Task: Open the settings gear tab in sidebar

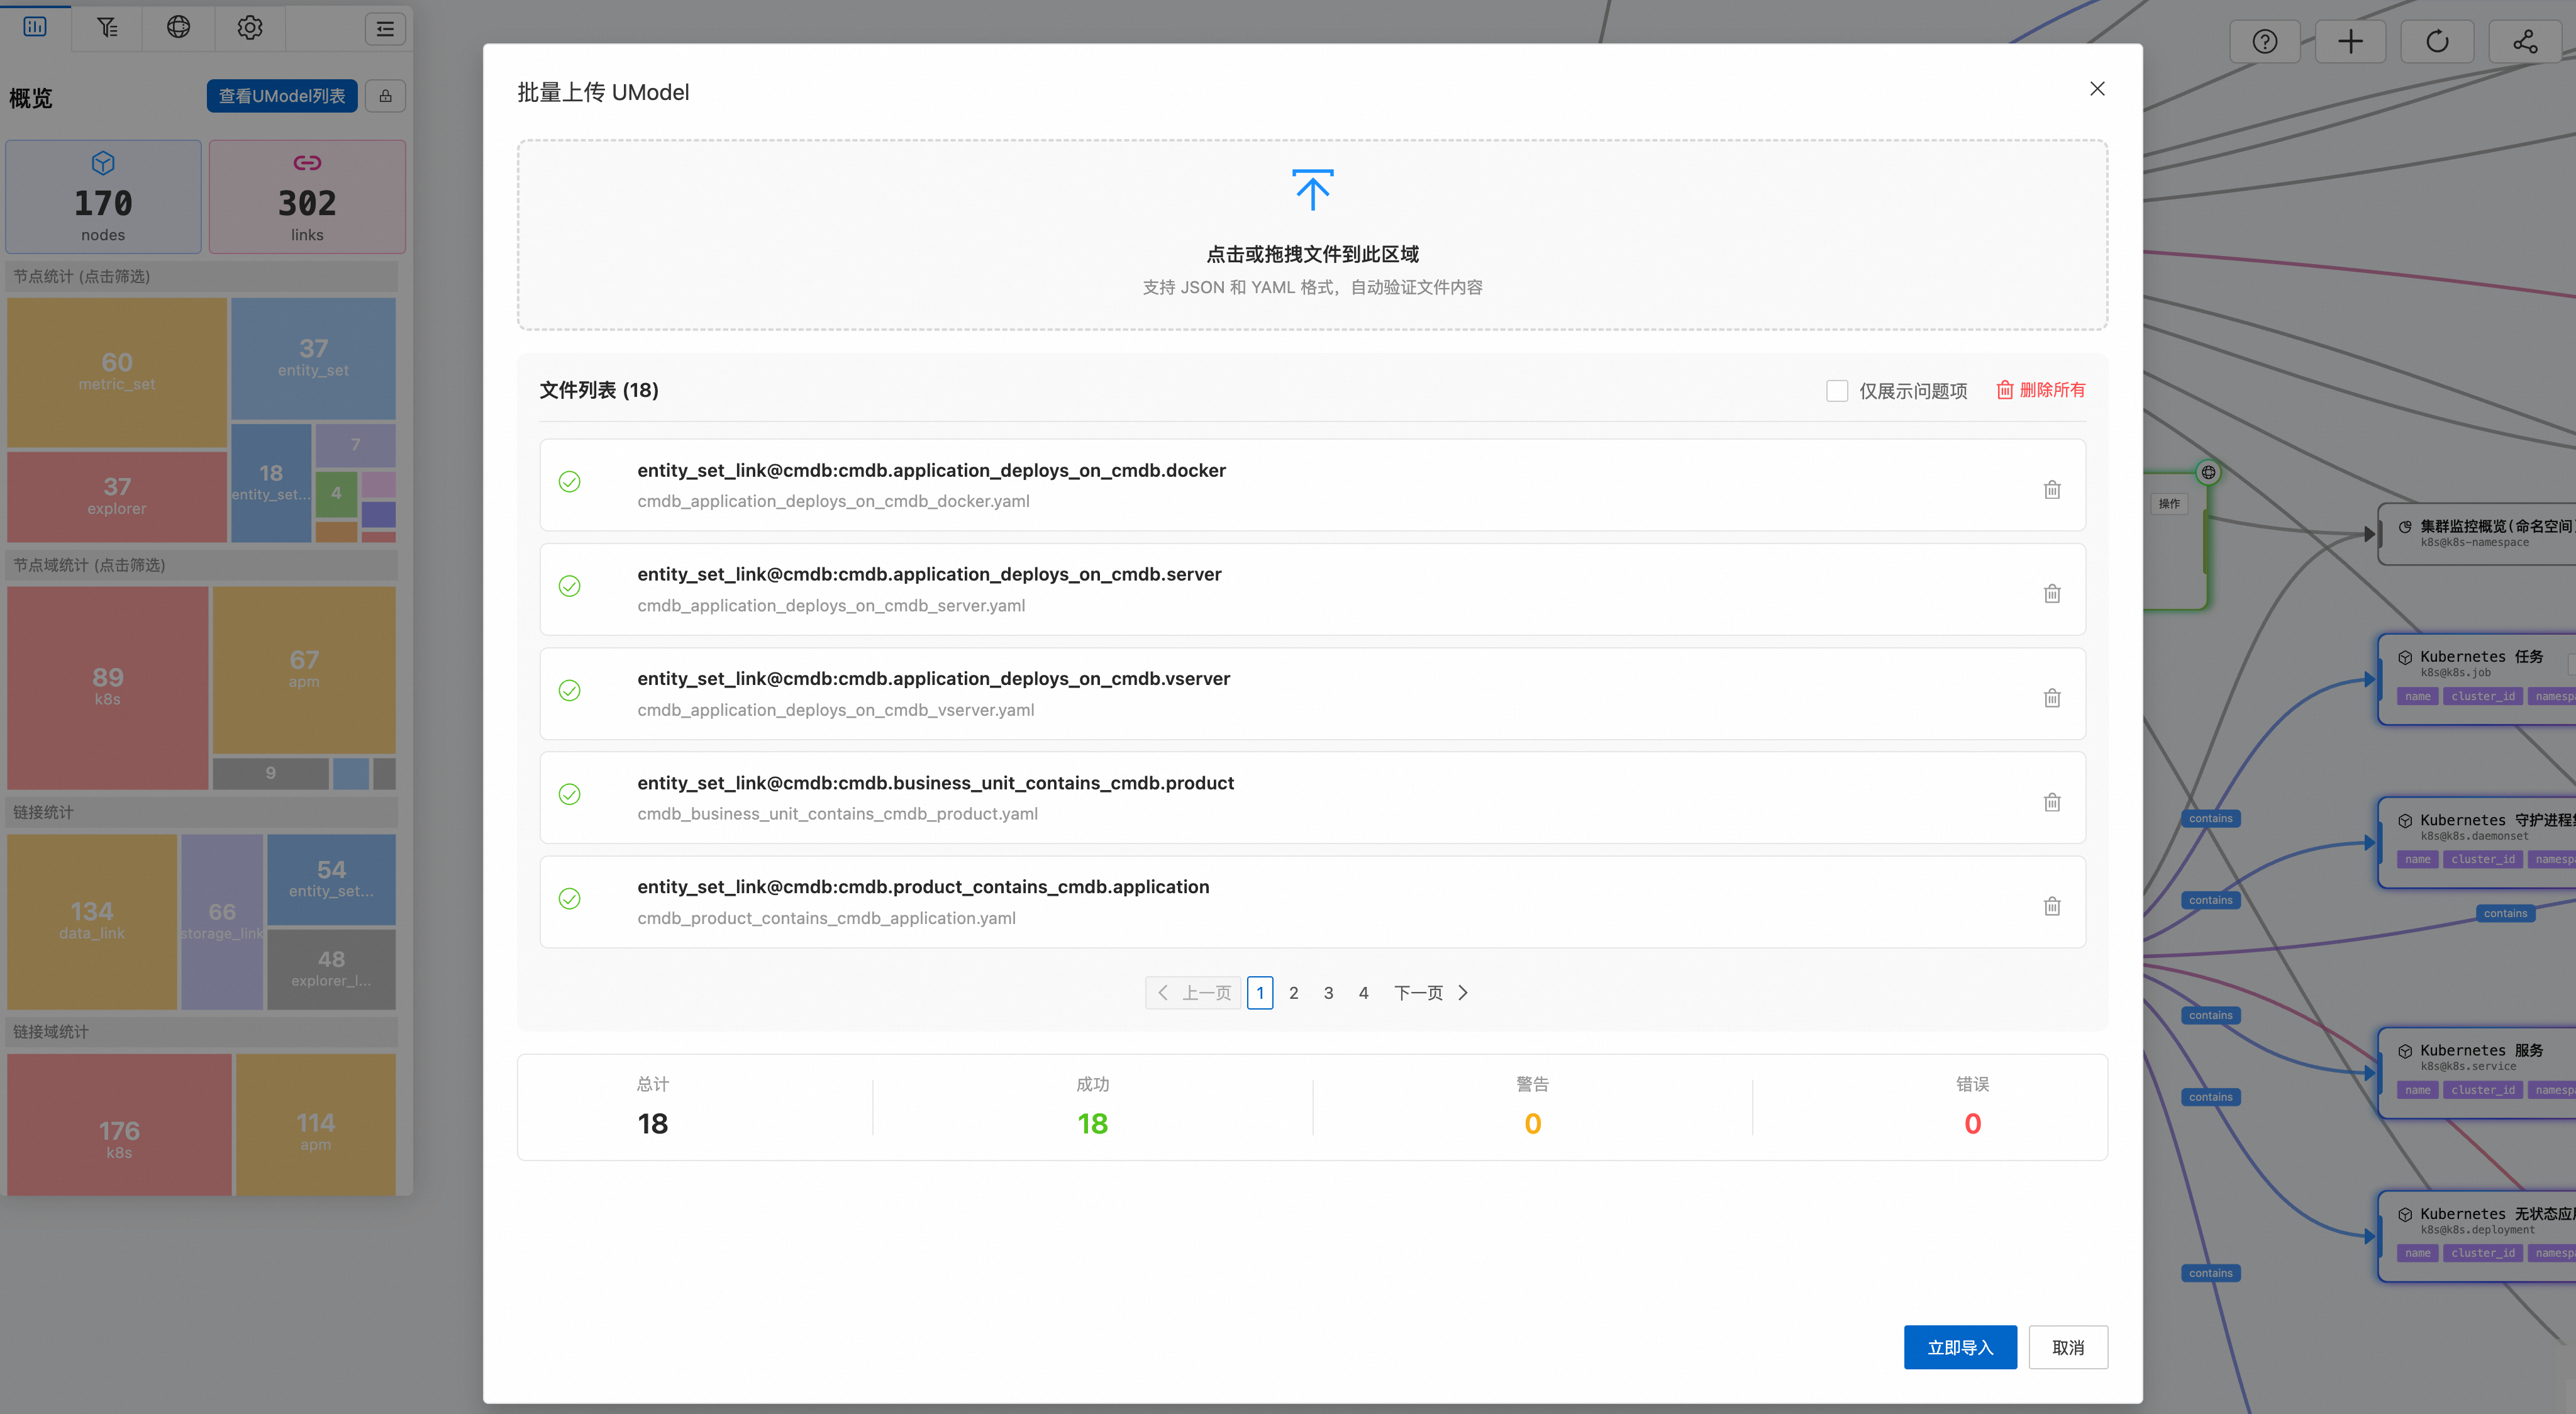Action: (250, 27)
